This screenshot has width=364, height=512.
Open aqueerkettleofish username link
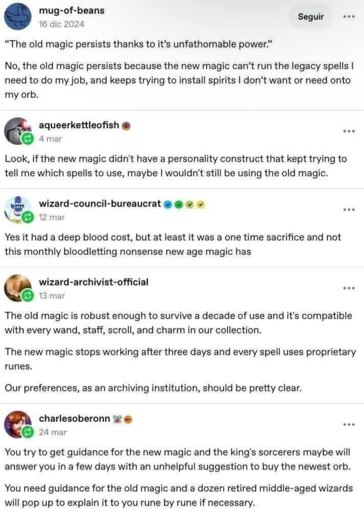point(79,125)
